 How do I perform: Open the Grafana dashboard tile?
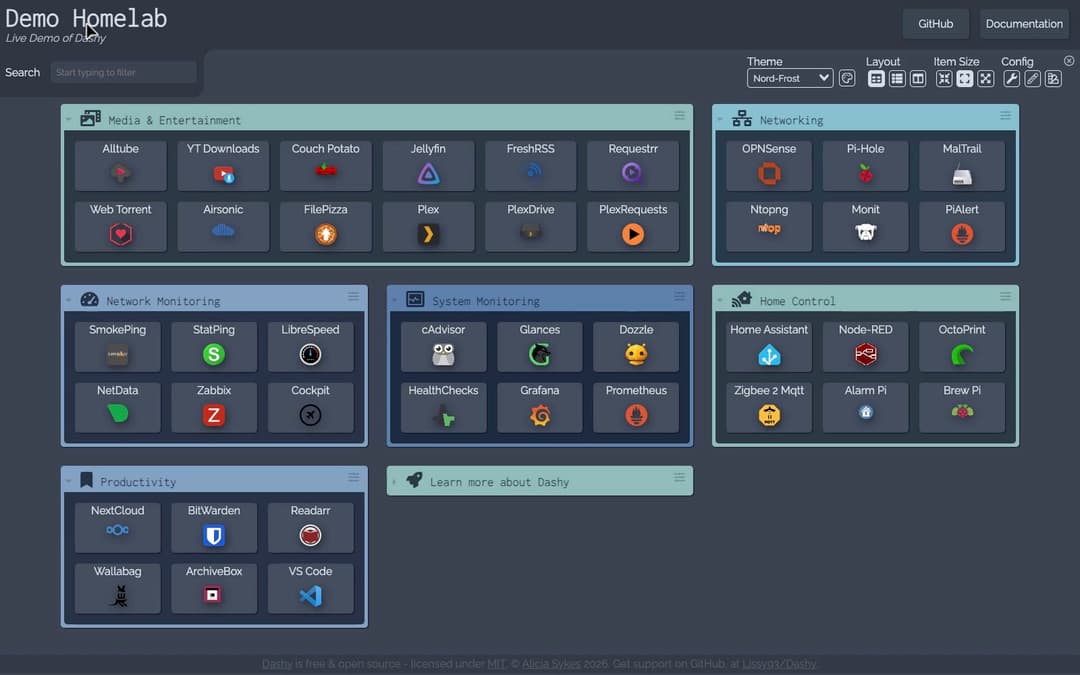(x=539, y=407)
